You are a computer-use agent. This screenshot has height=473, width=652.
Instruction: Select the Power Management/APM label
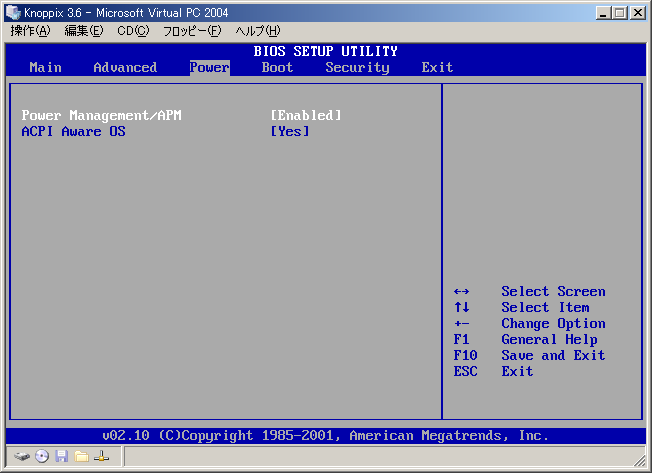coord(101,116)
